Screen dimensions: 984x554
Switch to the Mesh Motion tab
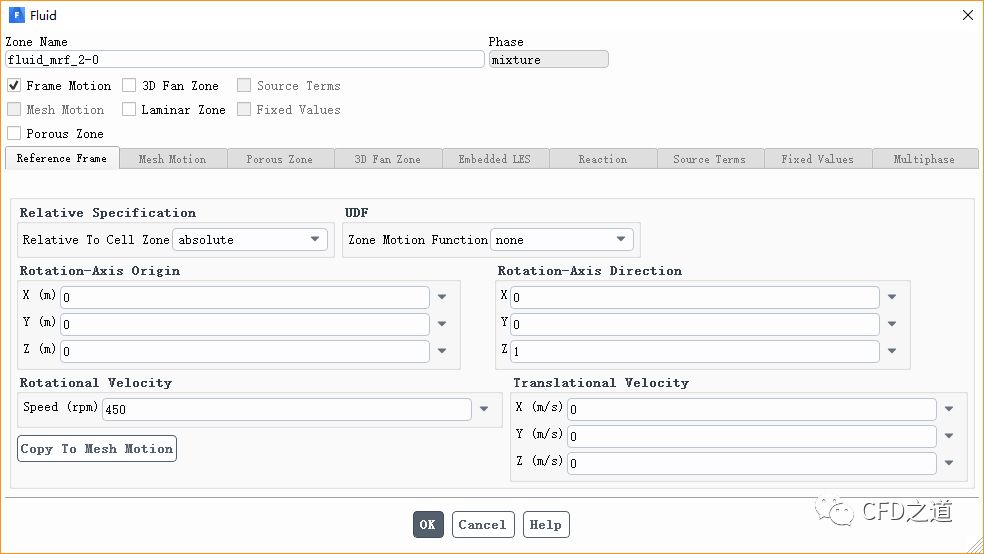(172, 159)
